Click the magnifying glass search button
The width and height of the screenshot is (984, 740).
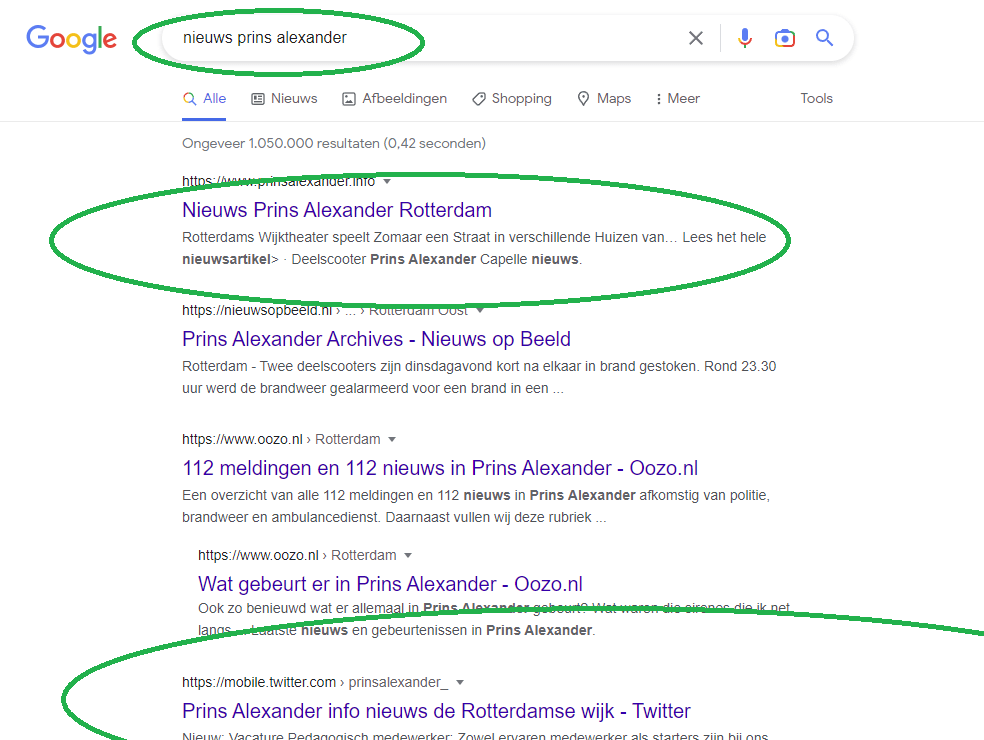tap(824, 38)
